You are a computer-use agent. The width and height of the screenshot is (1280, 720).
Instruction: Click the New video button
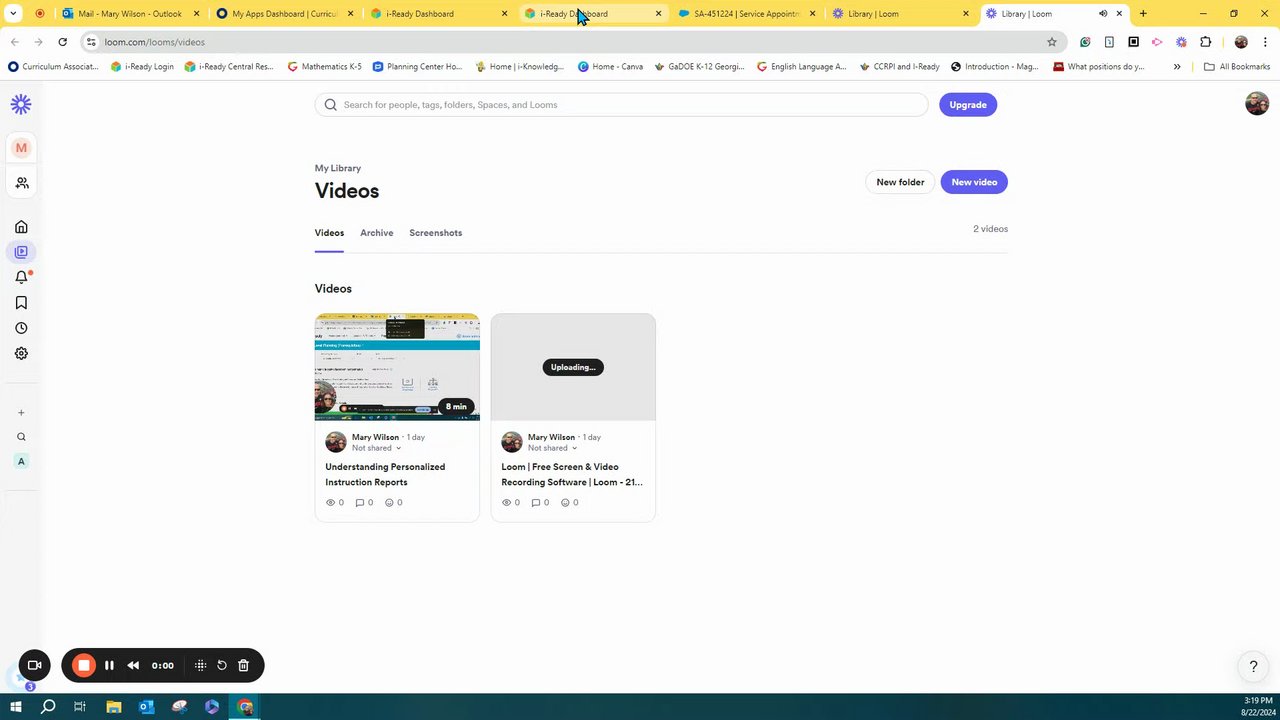[974, 182]
